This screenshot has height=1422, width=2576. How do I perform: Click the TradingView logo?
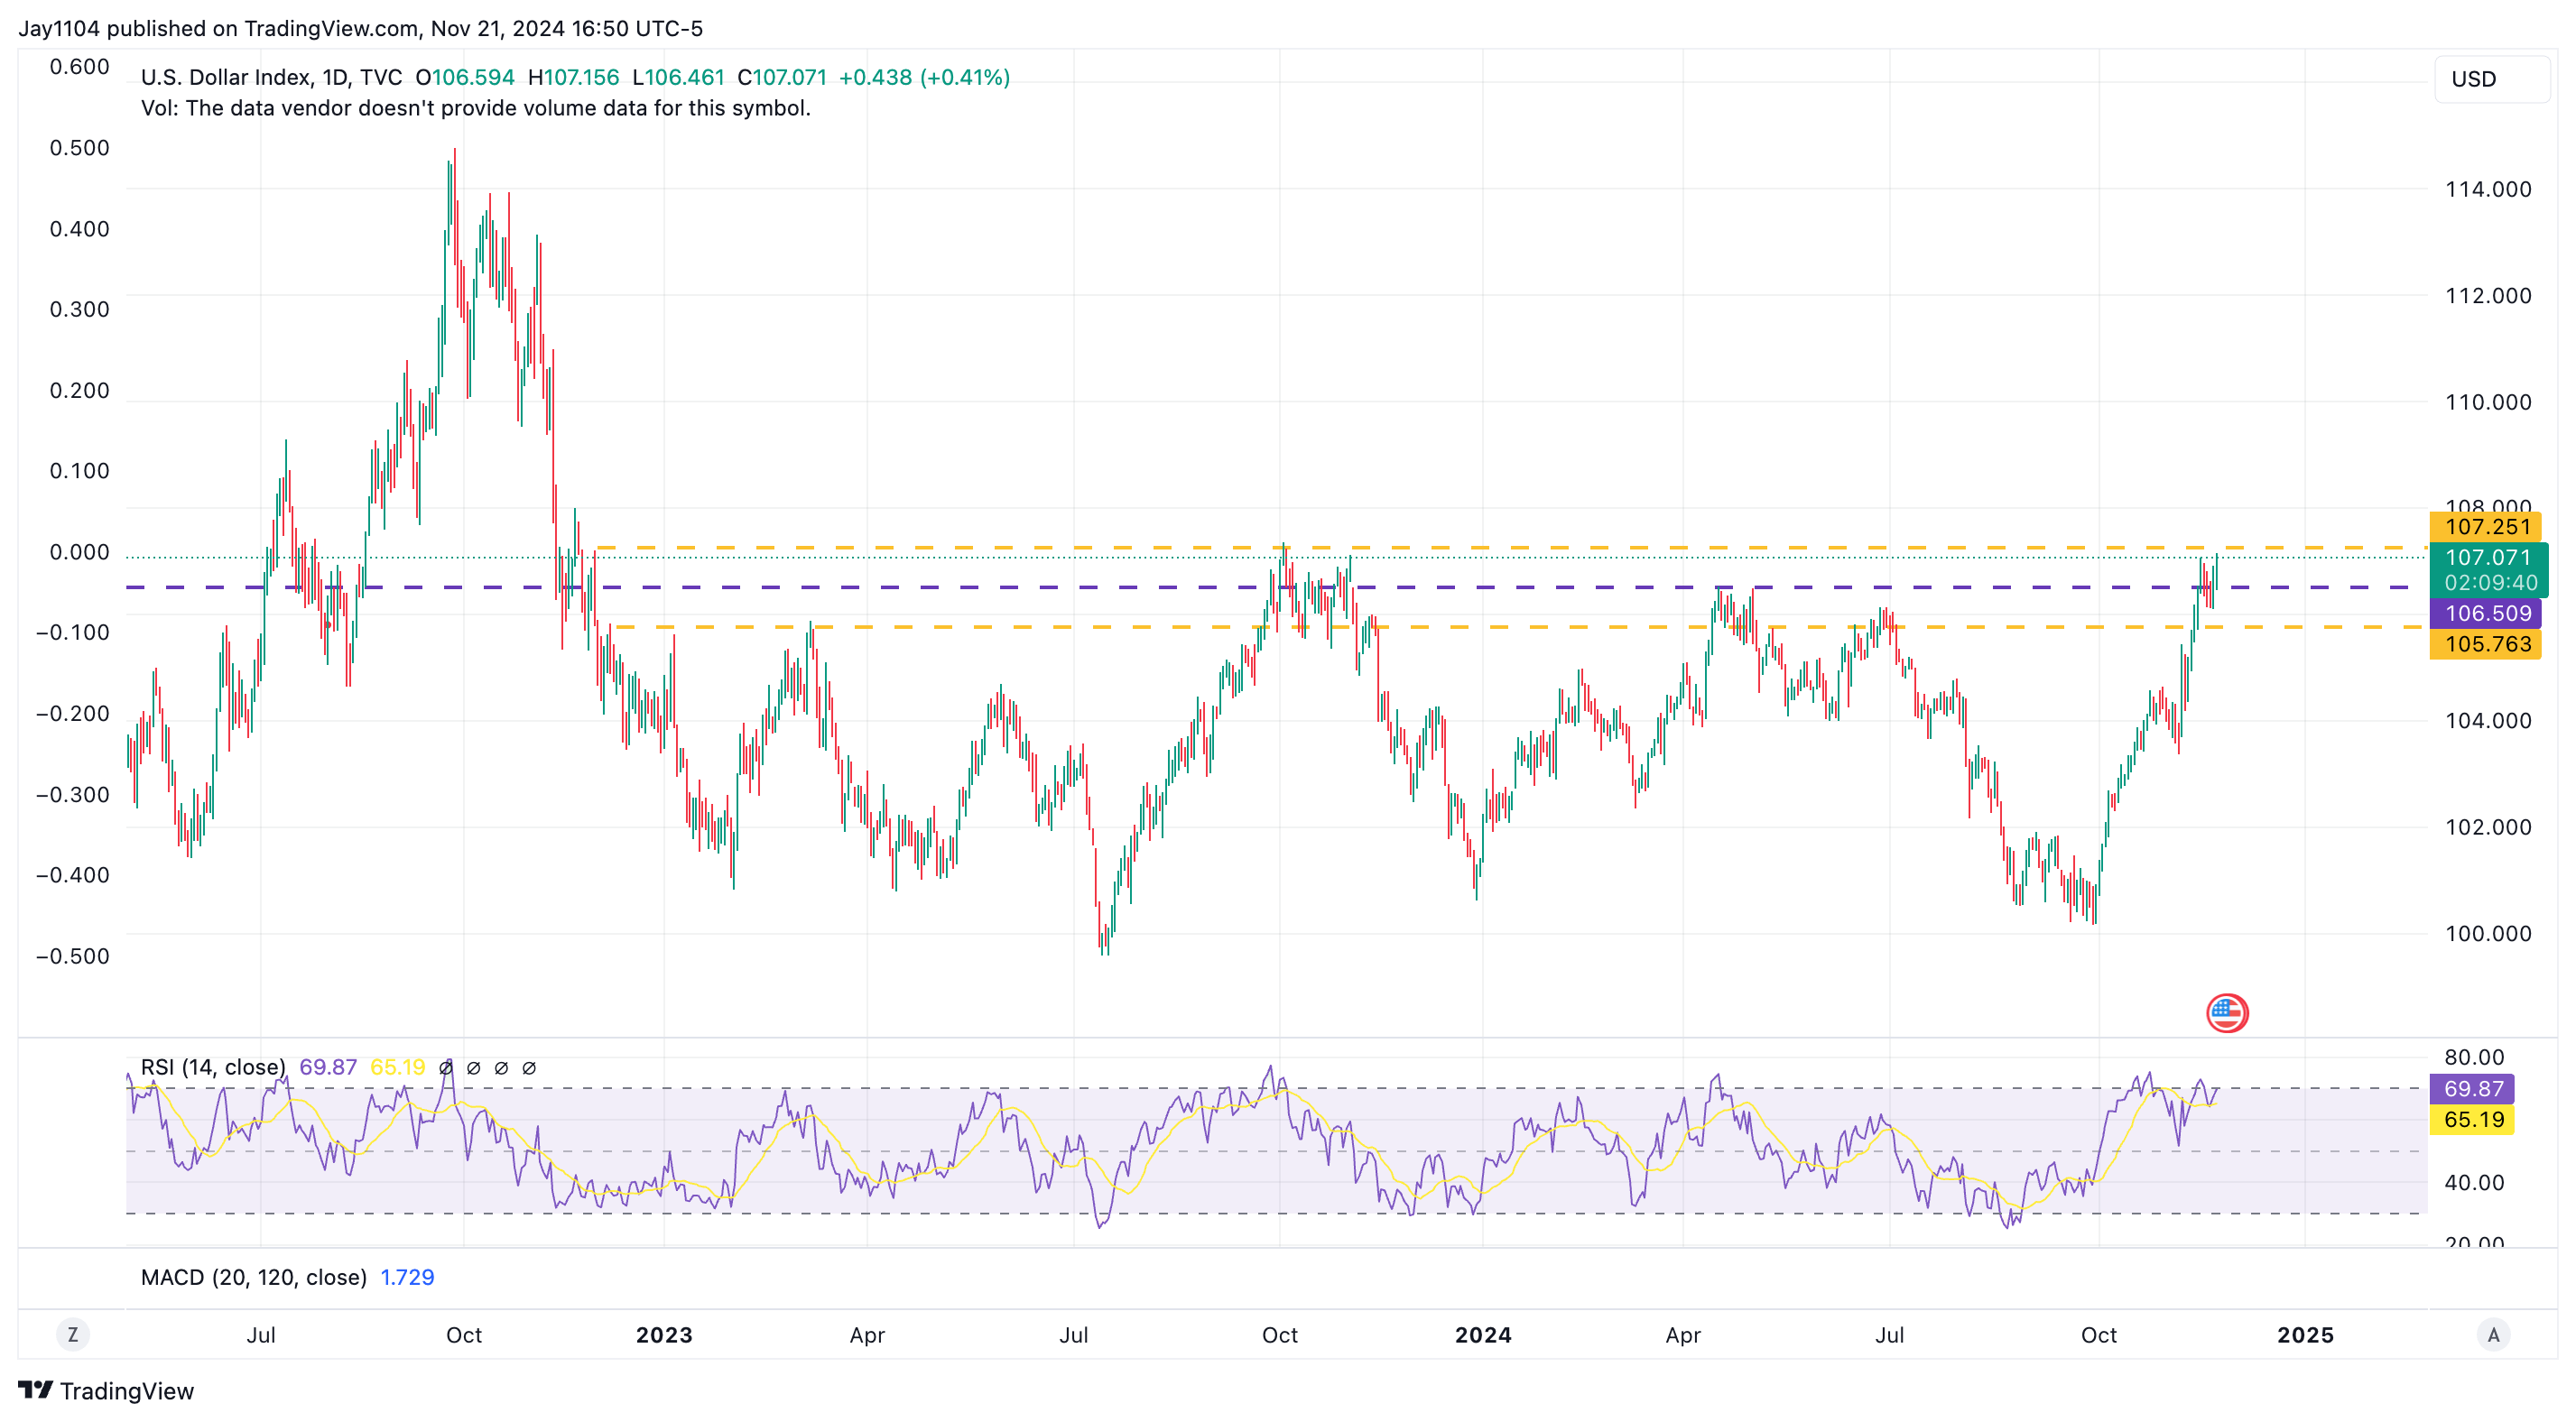[106, 1391]
